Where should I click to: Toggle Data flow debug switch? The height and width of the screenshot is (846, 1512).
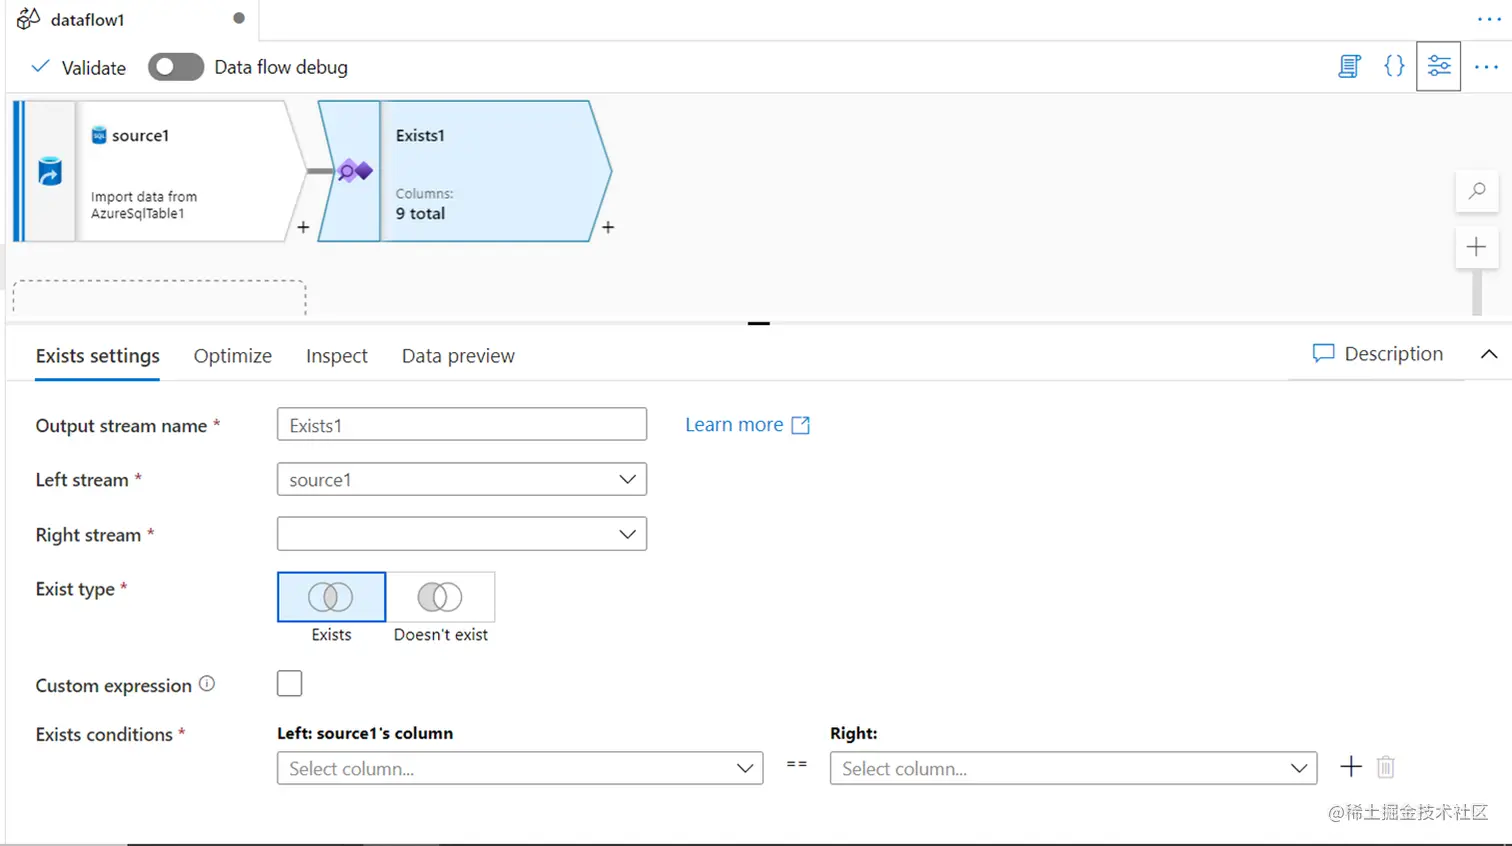[176, 67]
